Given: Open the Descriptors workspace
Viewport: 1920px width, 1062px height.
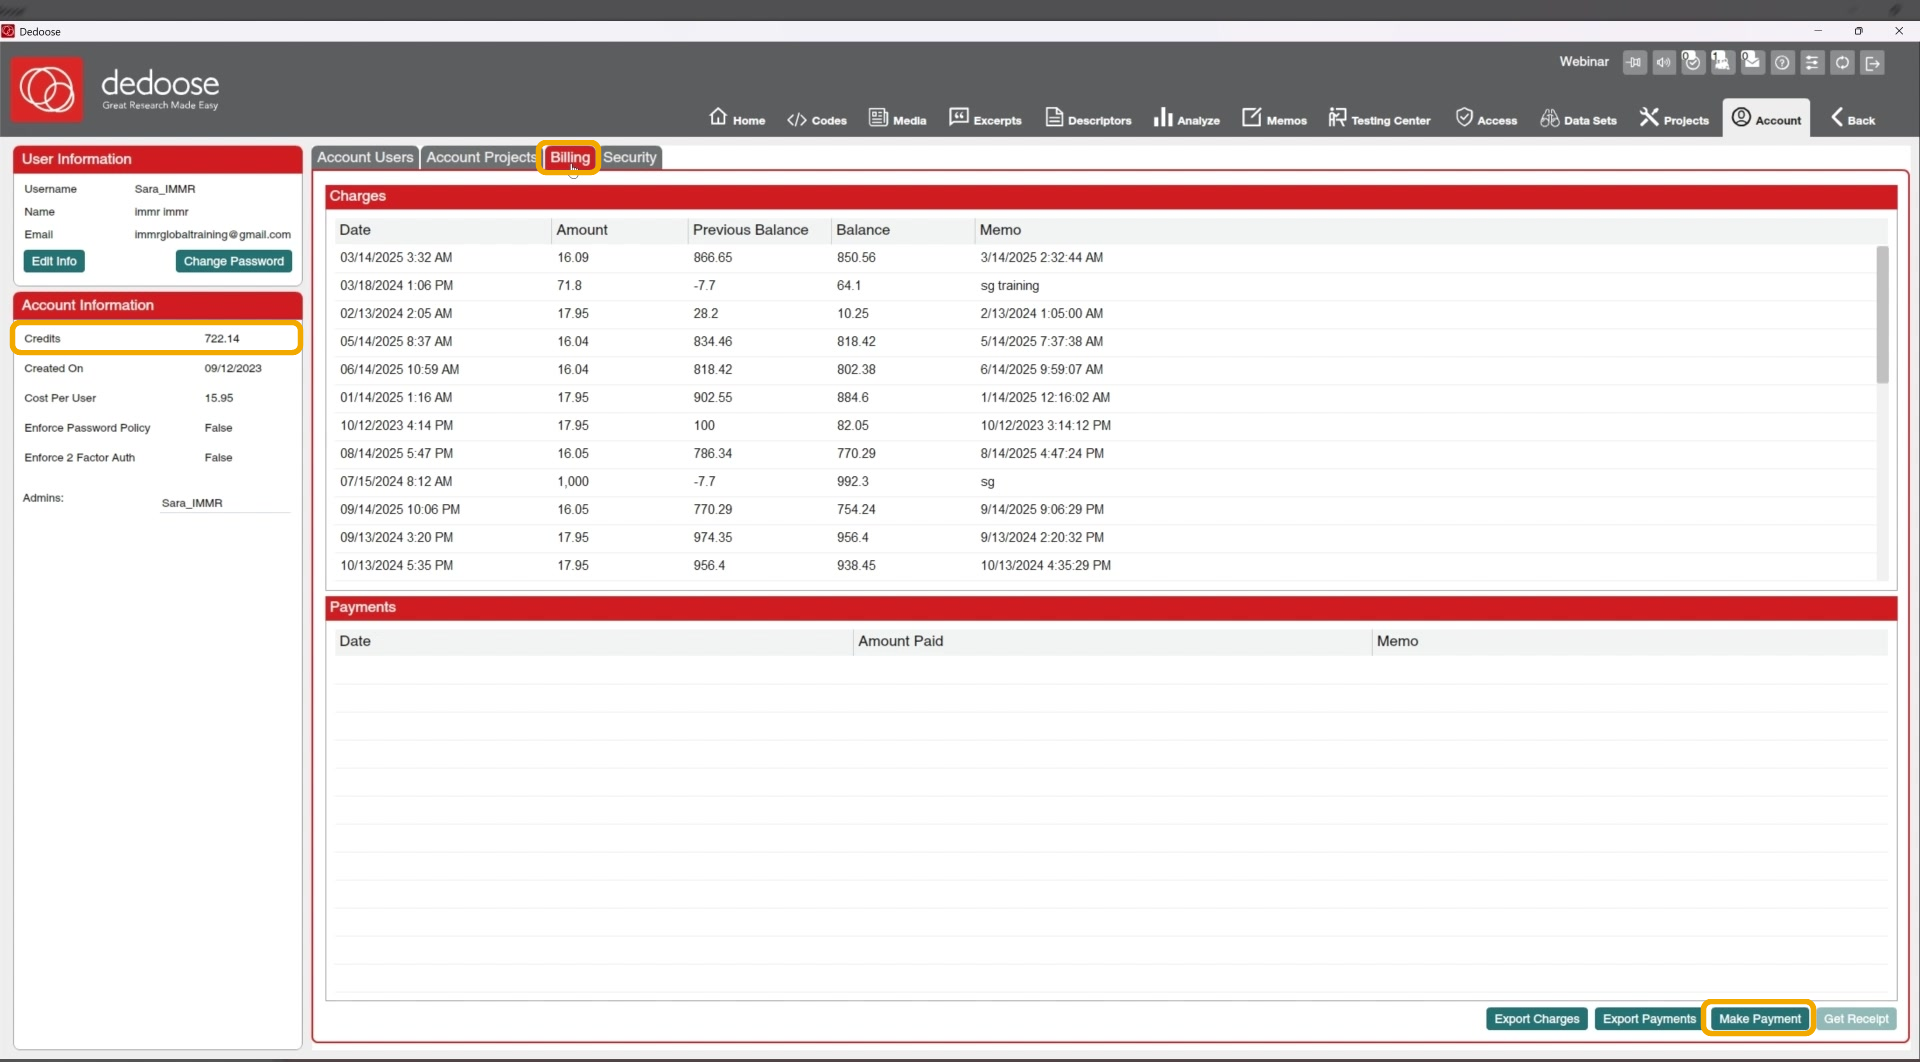Looking at the screenshot, I should click(x=1088, y=118).
